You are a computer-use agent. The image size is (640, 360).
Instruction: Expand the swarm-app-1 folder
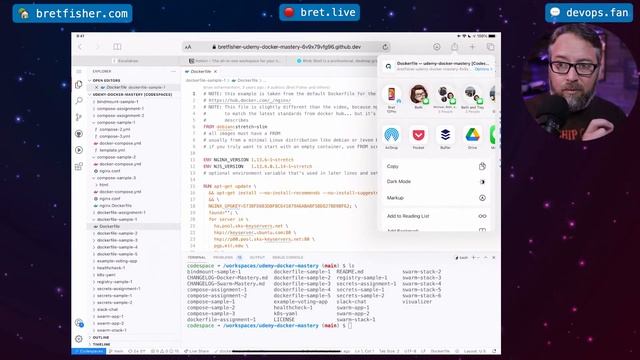[x=110, y=316]
